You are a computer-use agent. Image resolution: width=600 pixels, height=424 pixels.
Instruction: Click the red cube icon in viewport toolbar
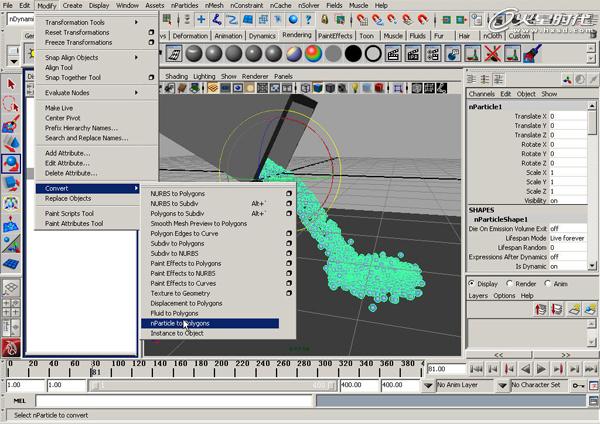point(379,88)
